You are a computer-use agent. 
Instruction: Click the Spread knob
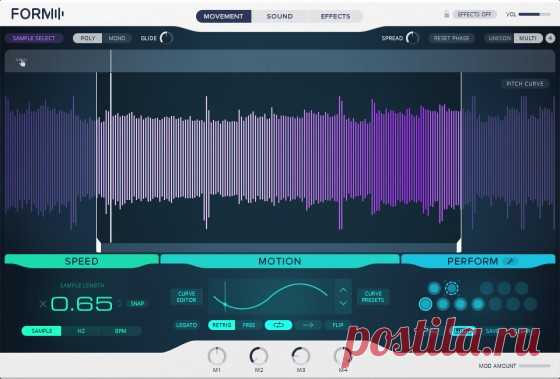point(412,38)
